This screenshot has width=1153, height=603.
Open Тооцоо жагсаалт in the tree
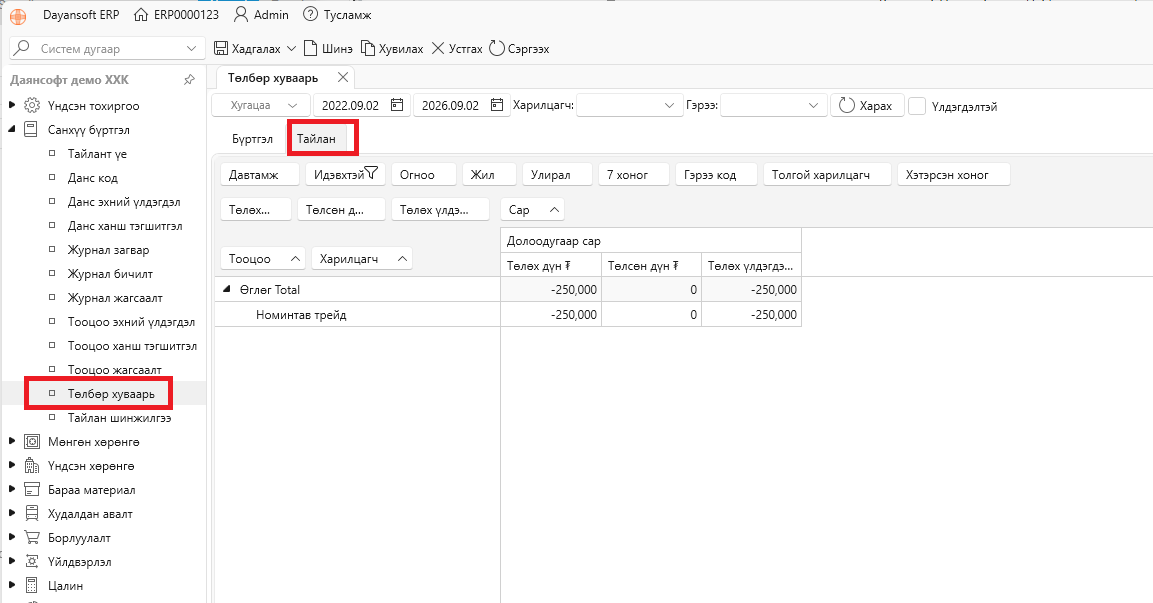coord(115,370)
